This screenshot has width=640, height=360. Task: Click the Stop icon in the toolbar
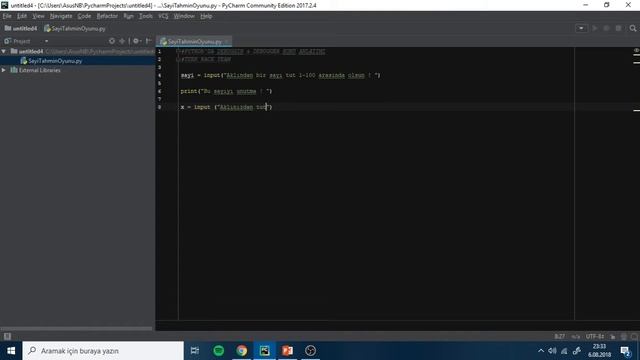[619, 28]
